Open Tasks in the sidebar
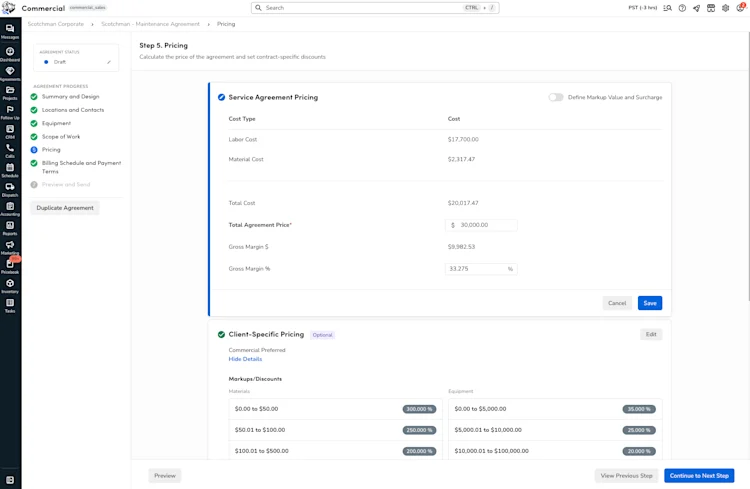 click(x=10, y=306)
